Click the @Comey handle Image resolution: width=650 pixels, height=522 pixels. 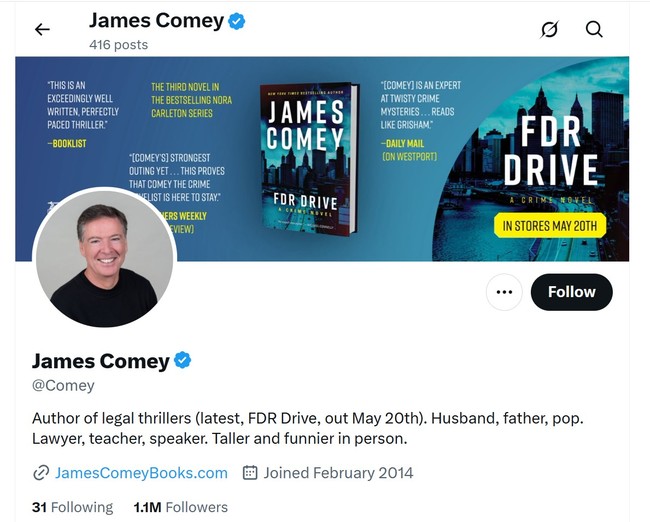click(63, 385)
